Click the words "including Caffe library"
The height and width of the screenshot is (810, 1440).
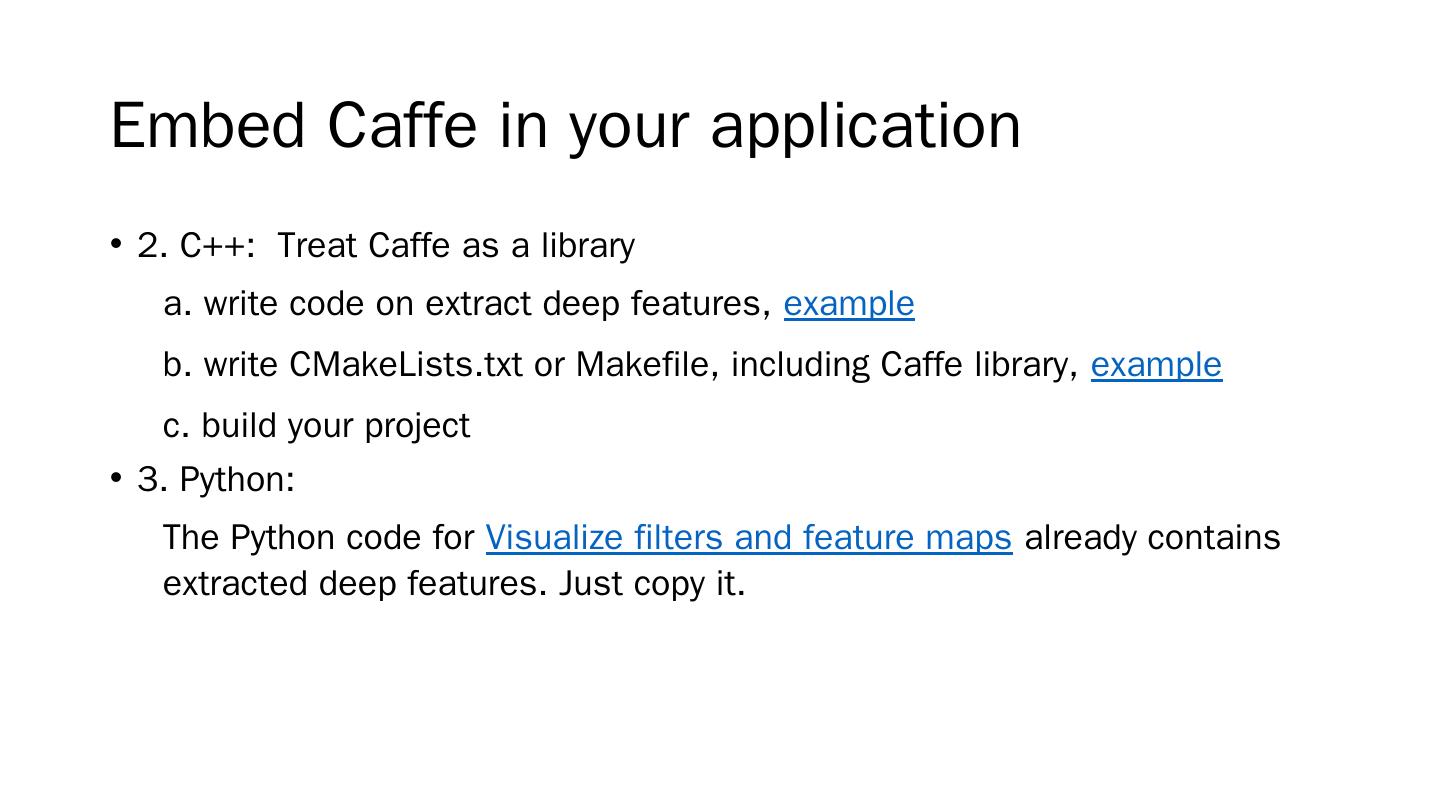coord(904,365)
